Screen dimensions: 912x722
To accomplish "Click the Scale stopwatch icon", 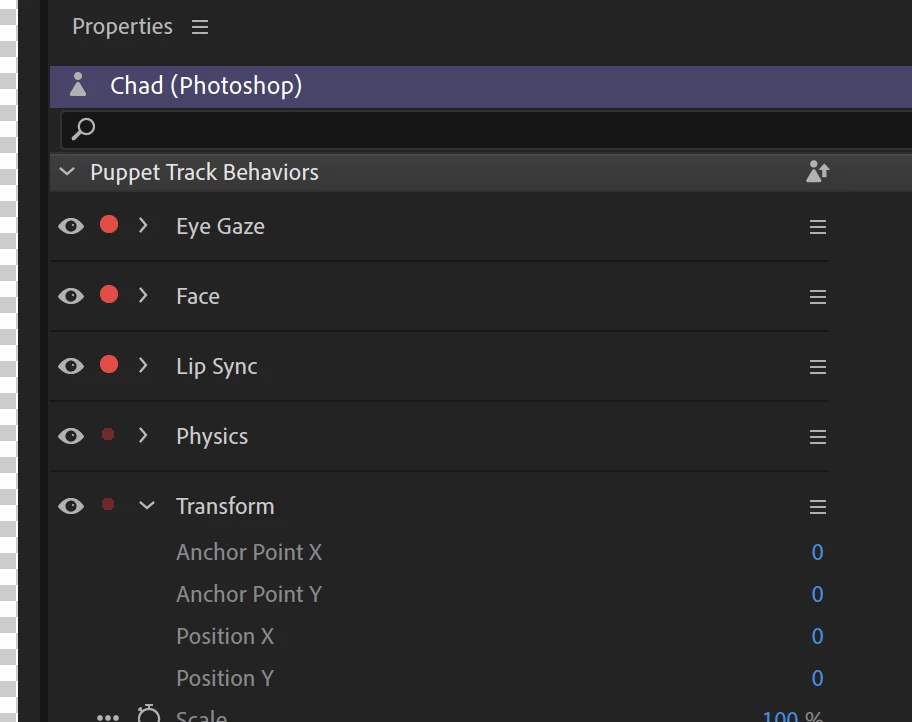I will (149, 714).
